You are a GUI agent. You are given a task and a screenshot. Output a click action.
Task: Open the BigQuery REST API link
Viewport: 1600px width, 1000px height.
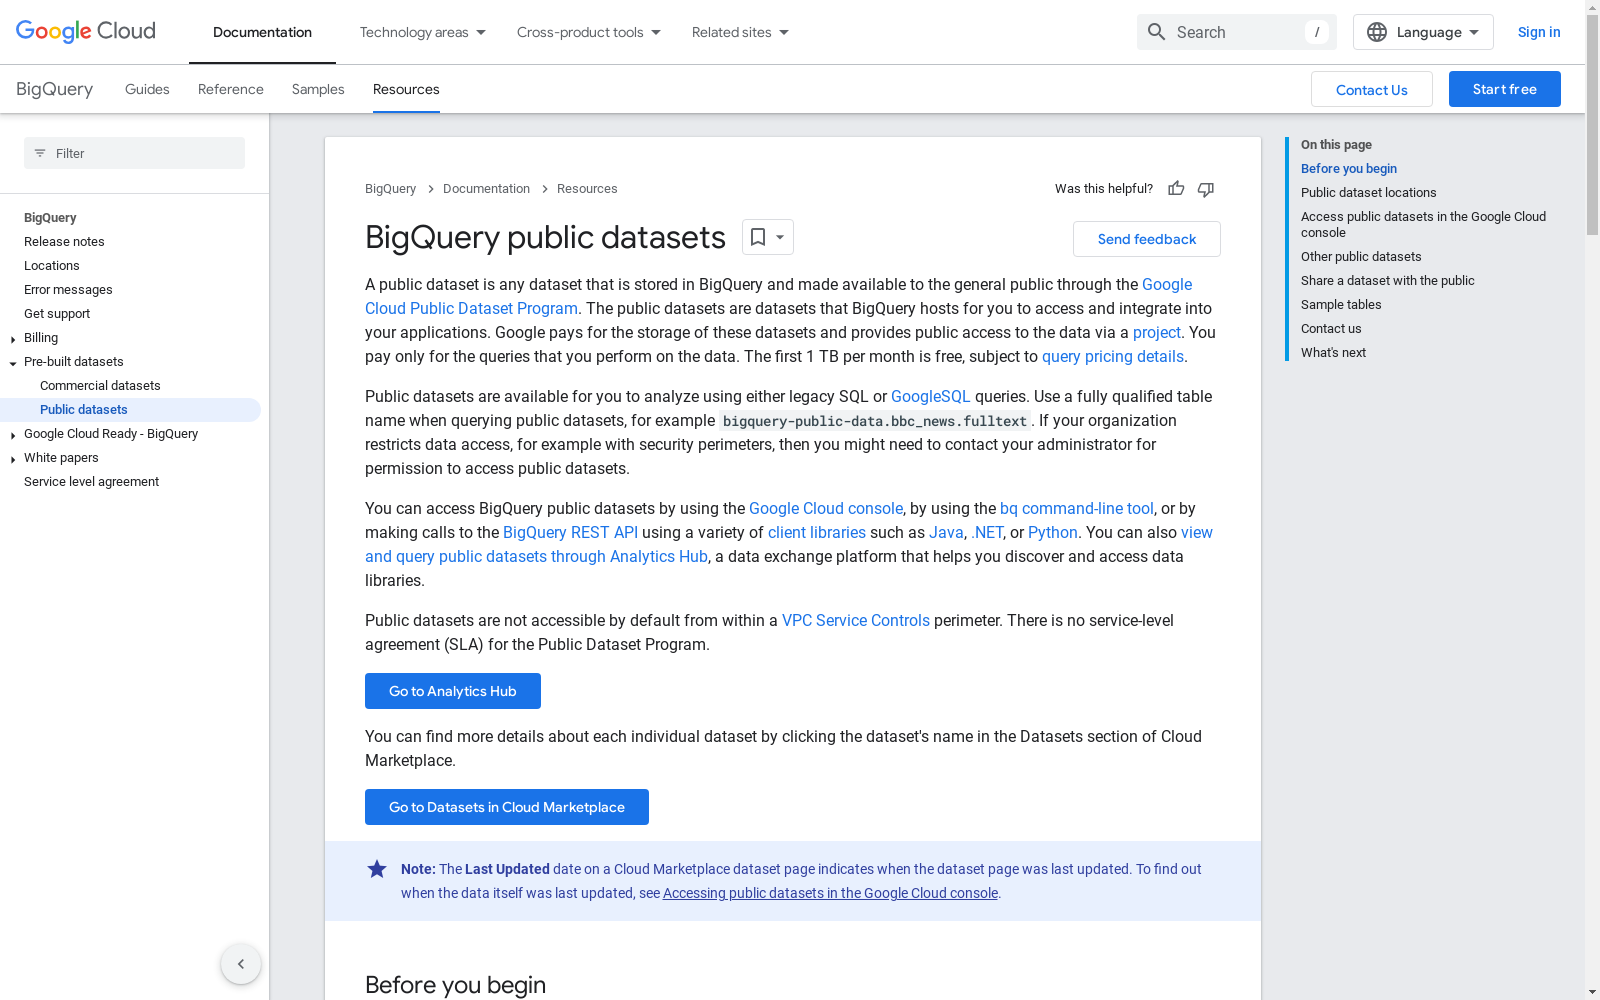570,533
